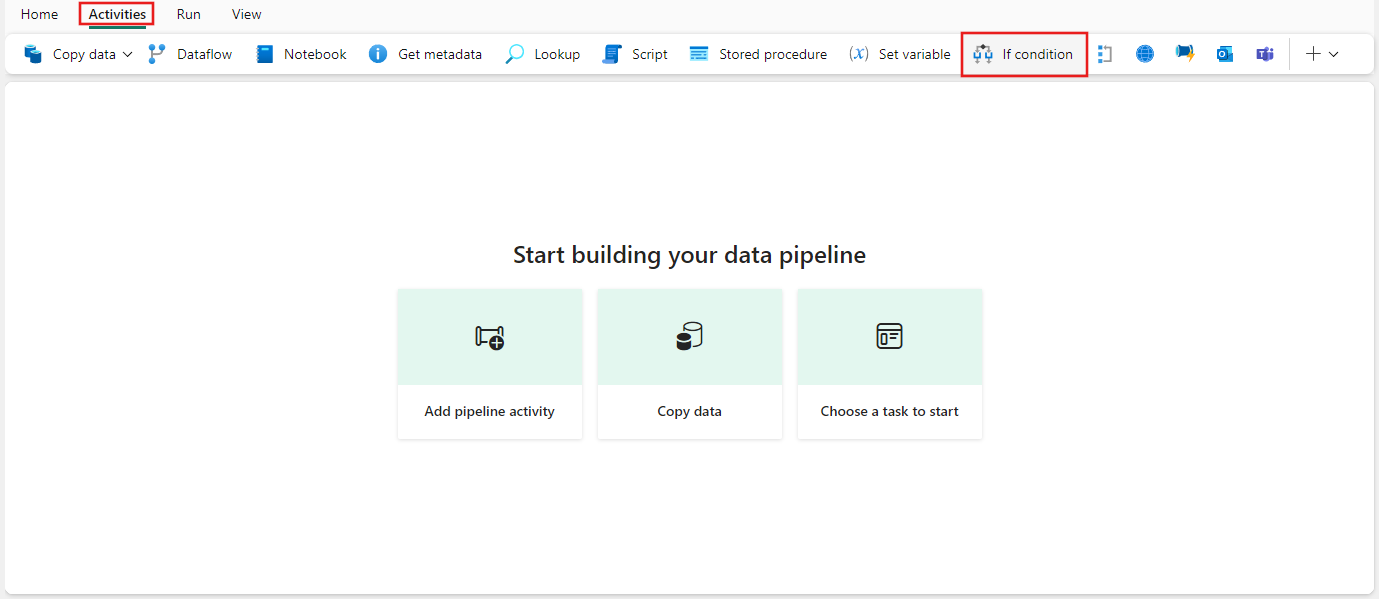Screen dimensions: 1379x599
Task: Add a Get metadata activity
Action: click(x=425, y=54)
